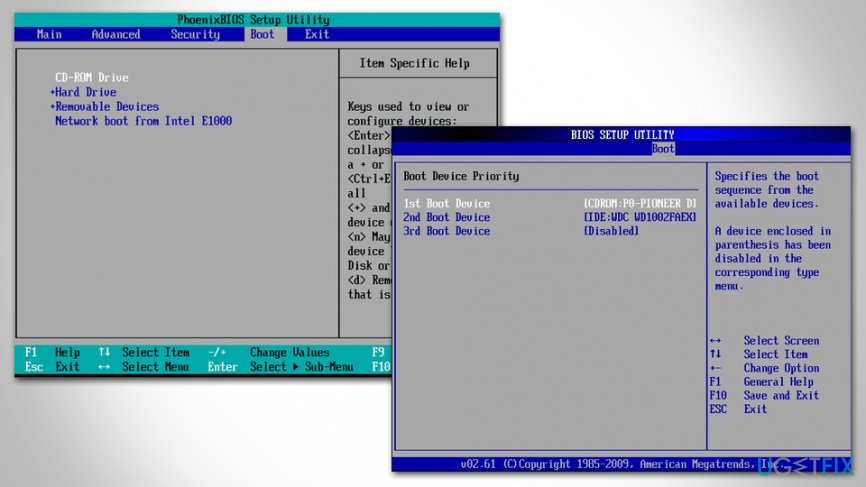
Task: Select the 1st Boot Device row
Action: (550, 204)
